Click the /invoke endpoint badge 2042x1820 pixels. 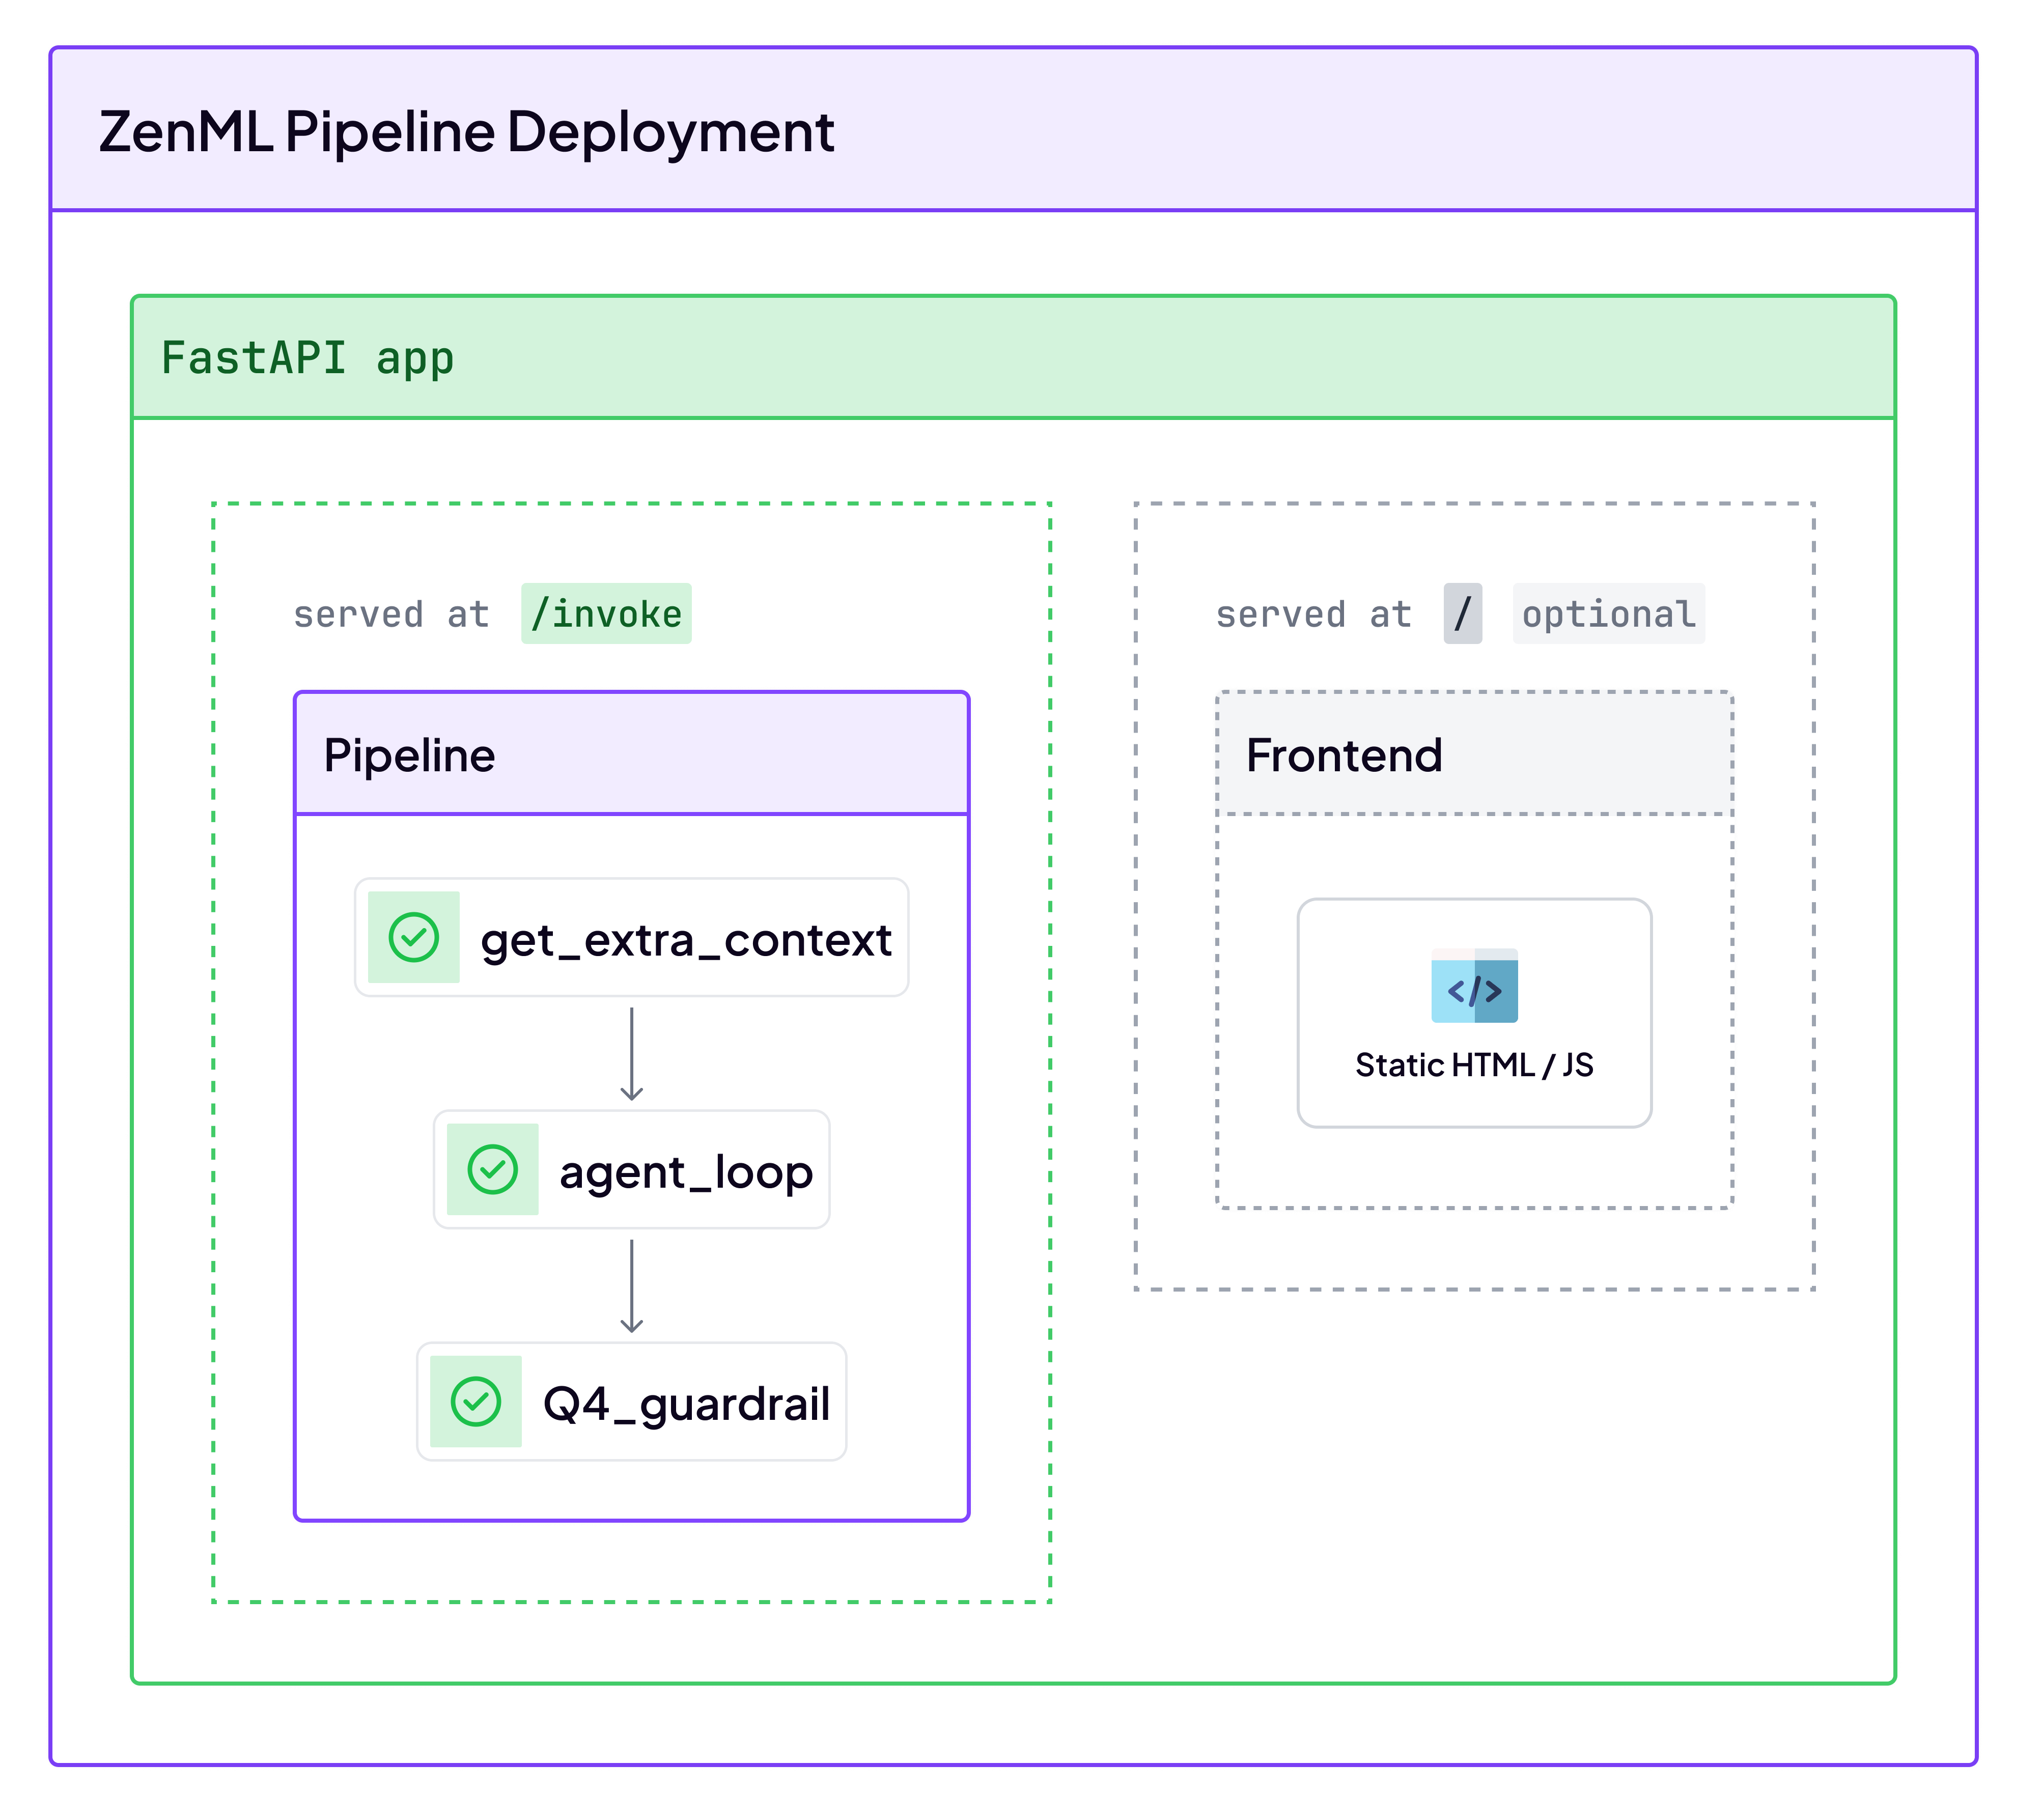pos(606,613)
